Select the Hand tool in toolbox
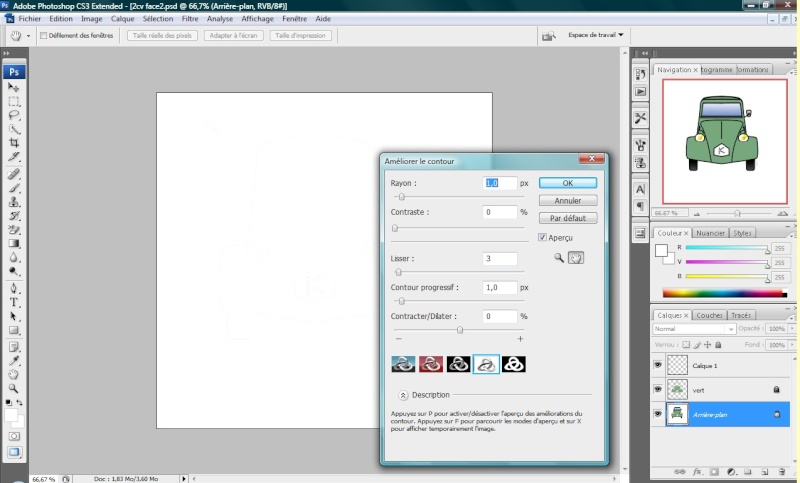This screenshot has height=483, width=800. [x=13, y=375]
